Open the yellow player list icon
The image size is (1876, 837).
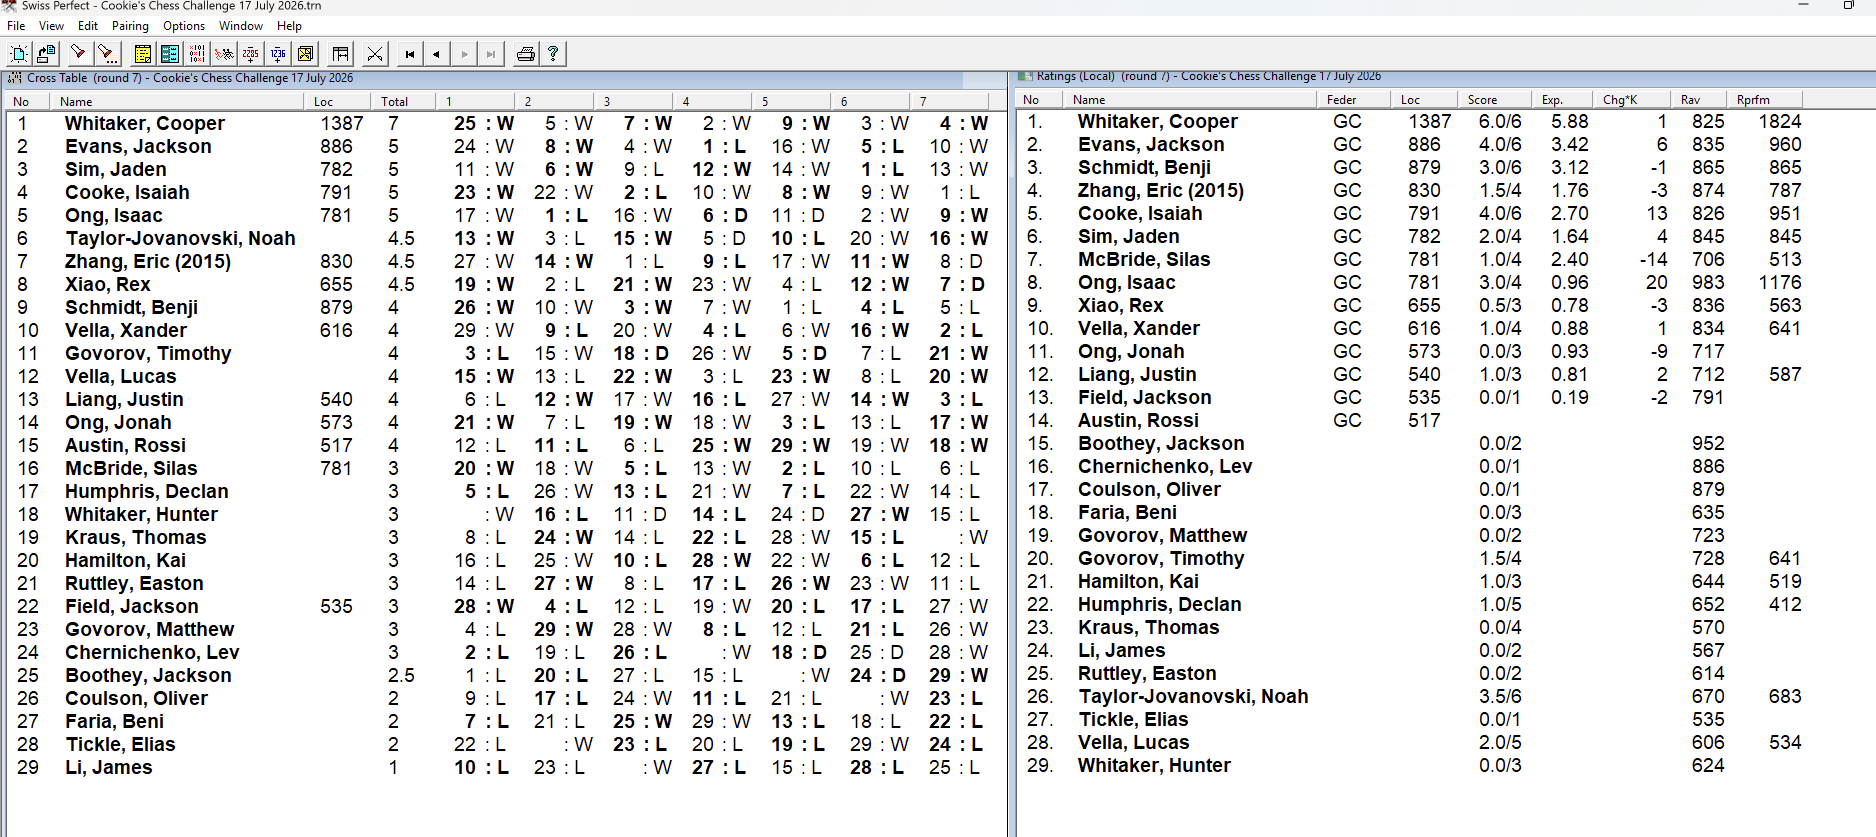(143, 54)
